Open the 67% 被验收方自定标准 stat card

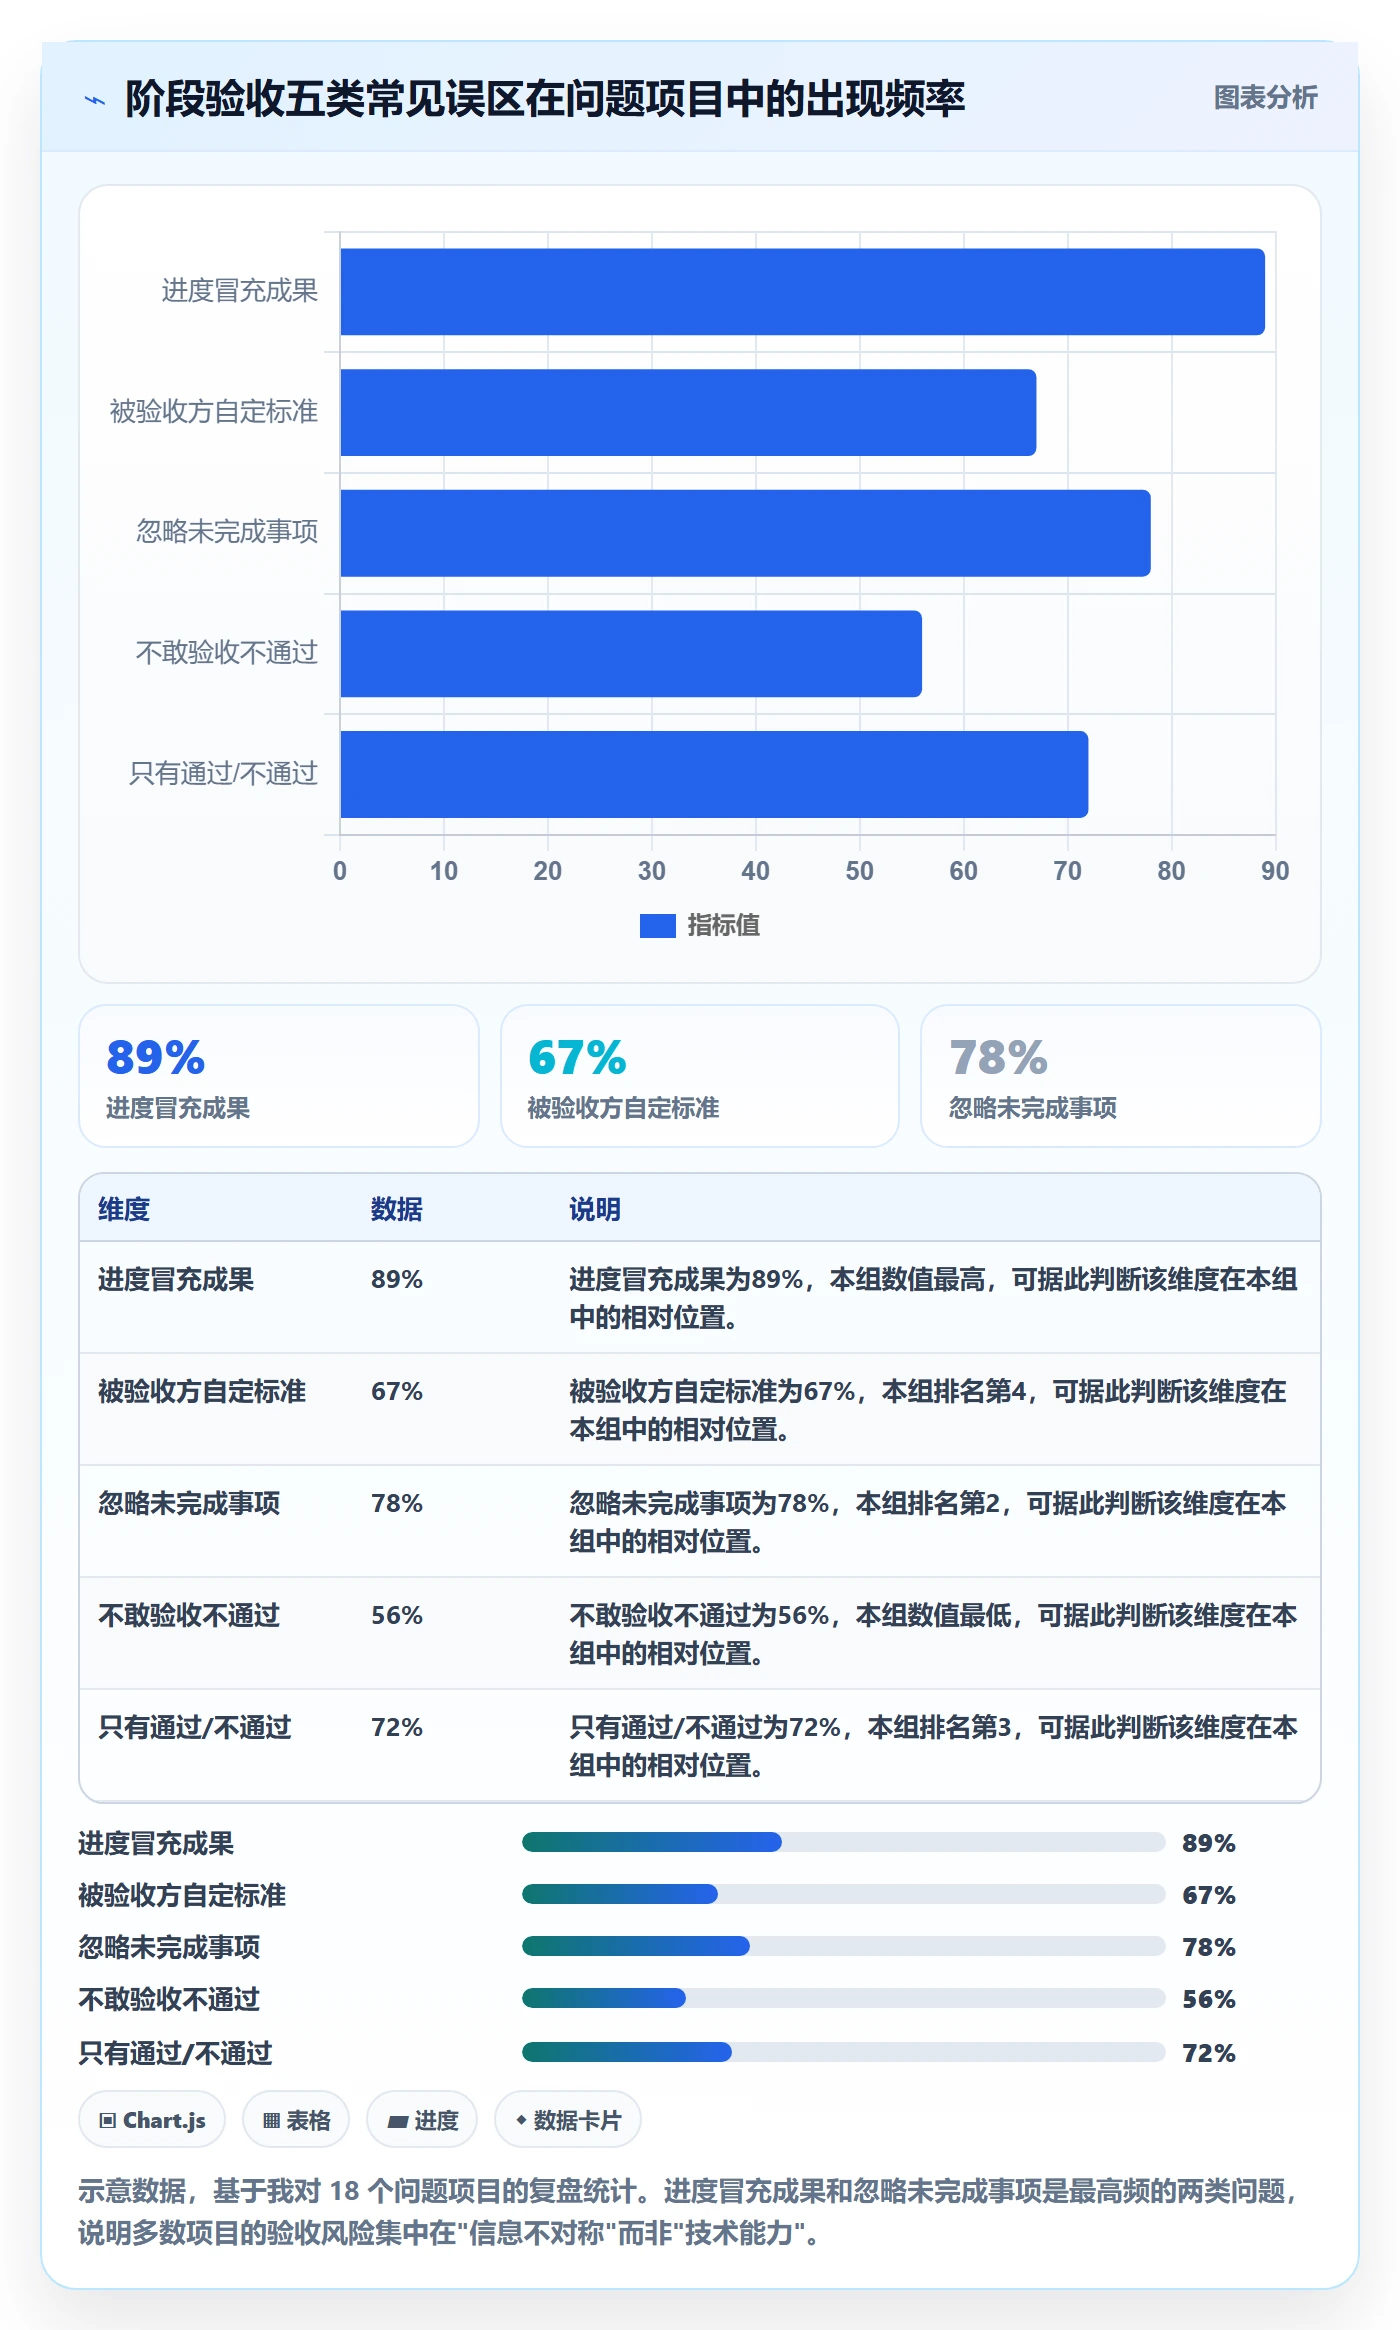(x=700, y=1076)
